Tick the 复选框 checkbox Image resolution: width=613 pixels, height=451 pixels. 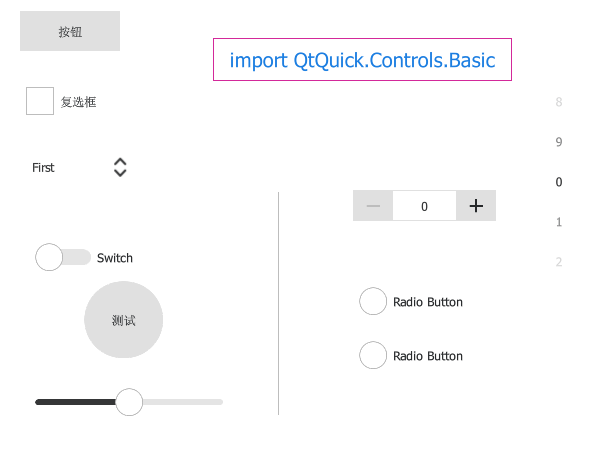pyautogui.click(x=40, y=101)
